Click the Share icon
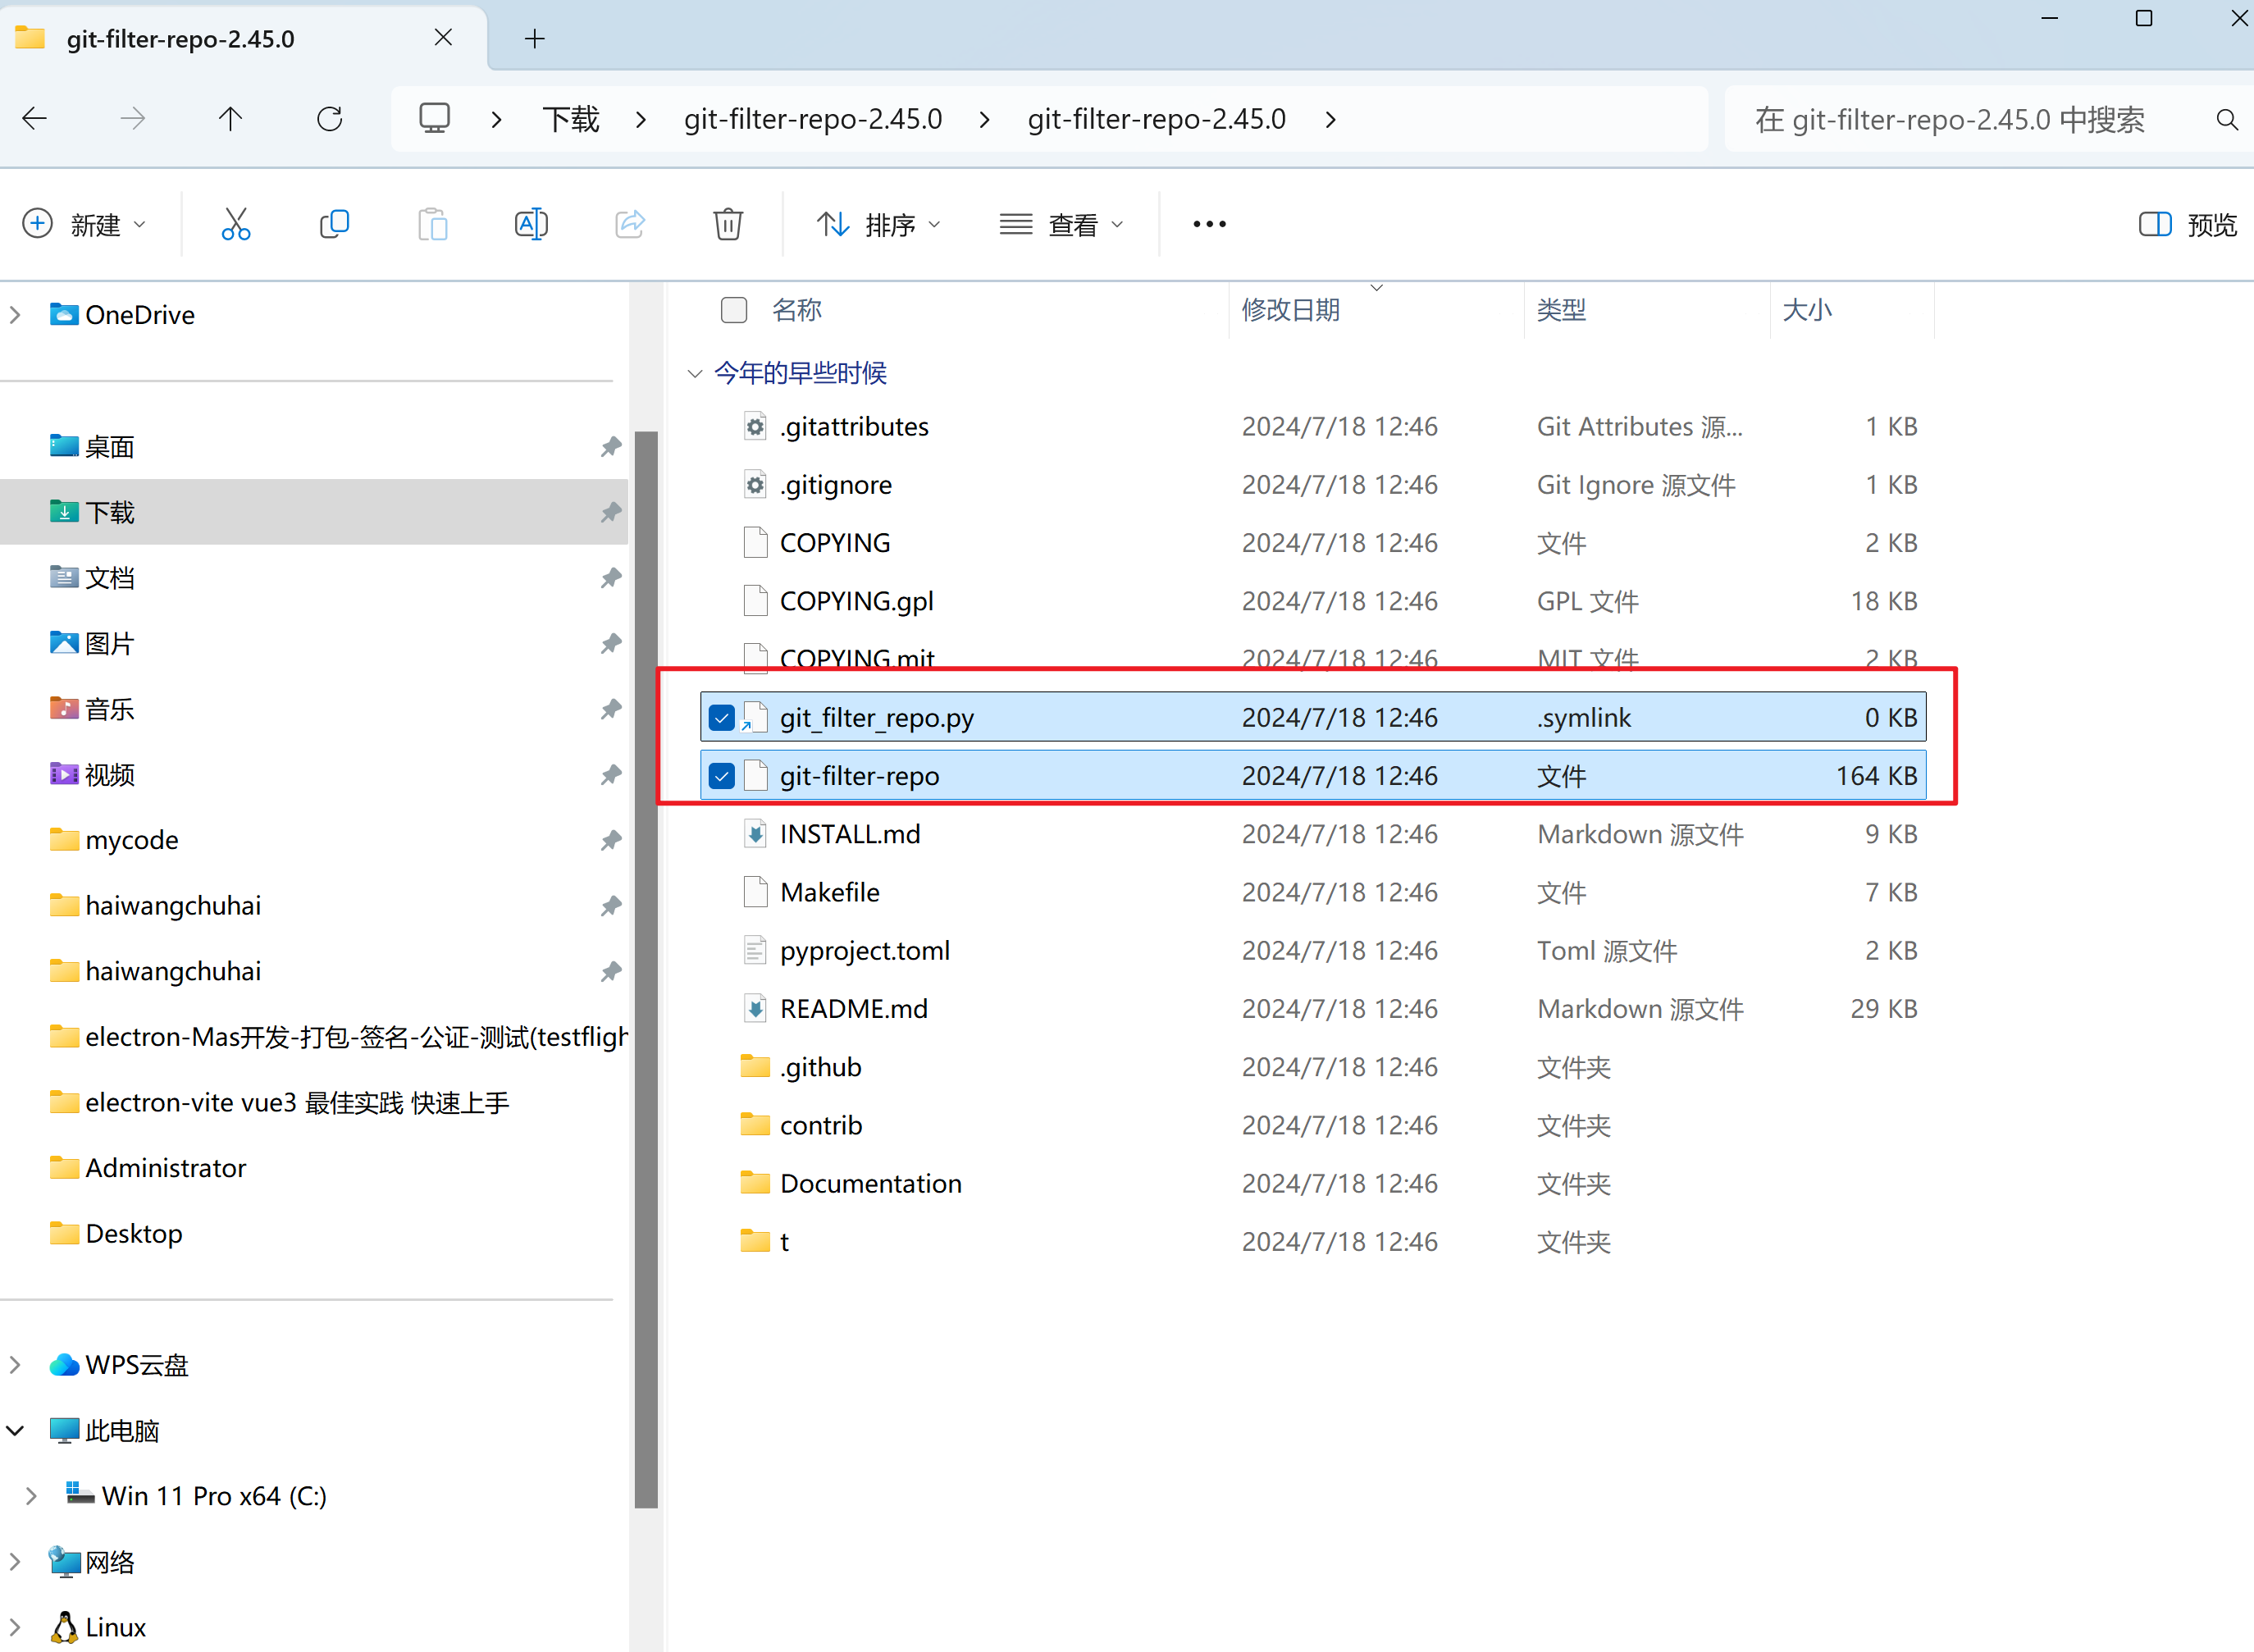Screen dimensions: 2254x1652 (630, 224)
